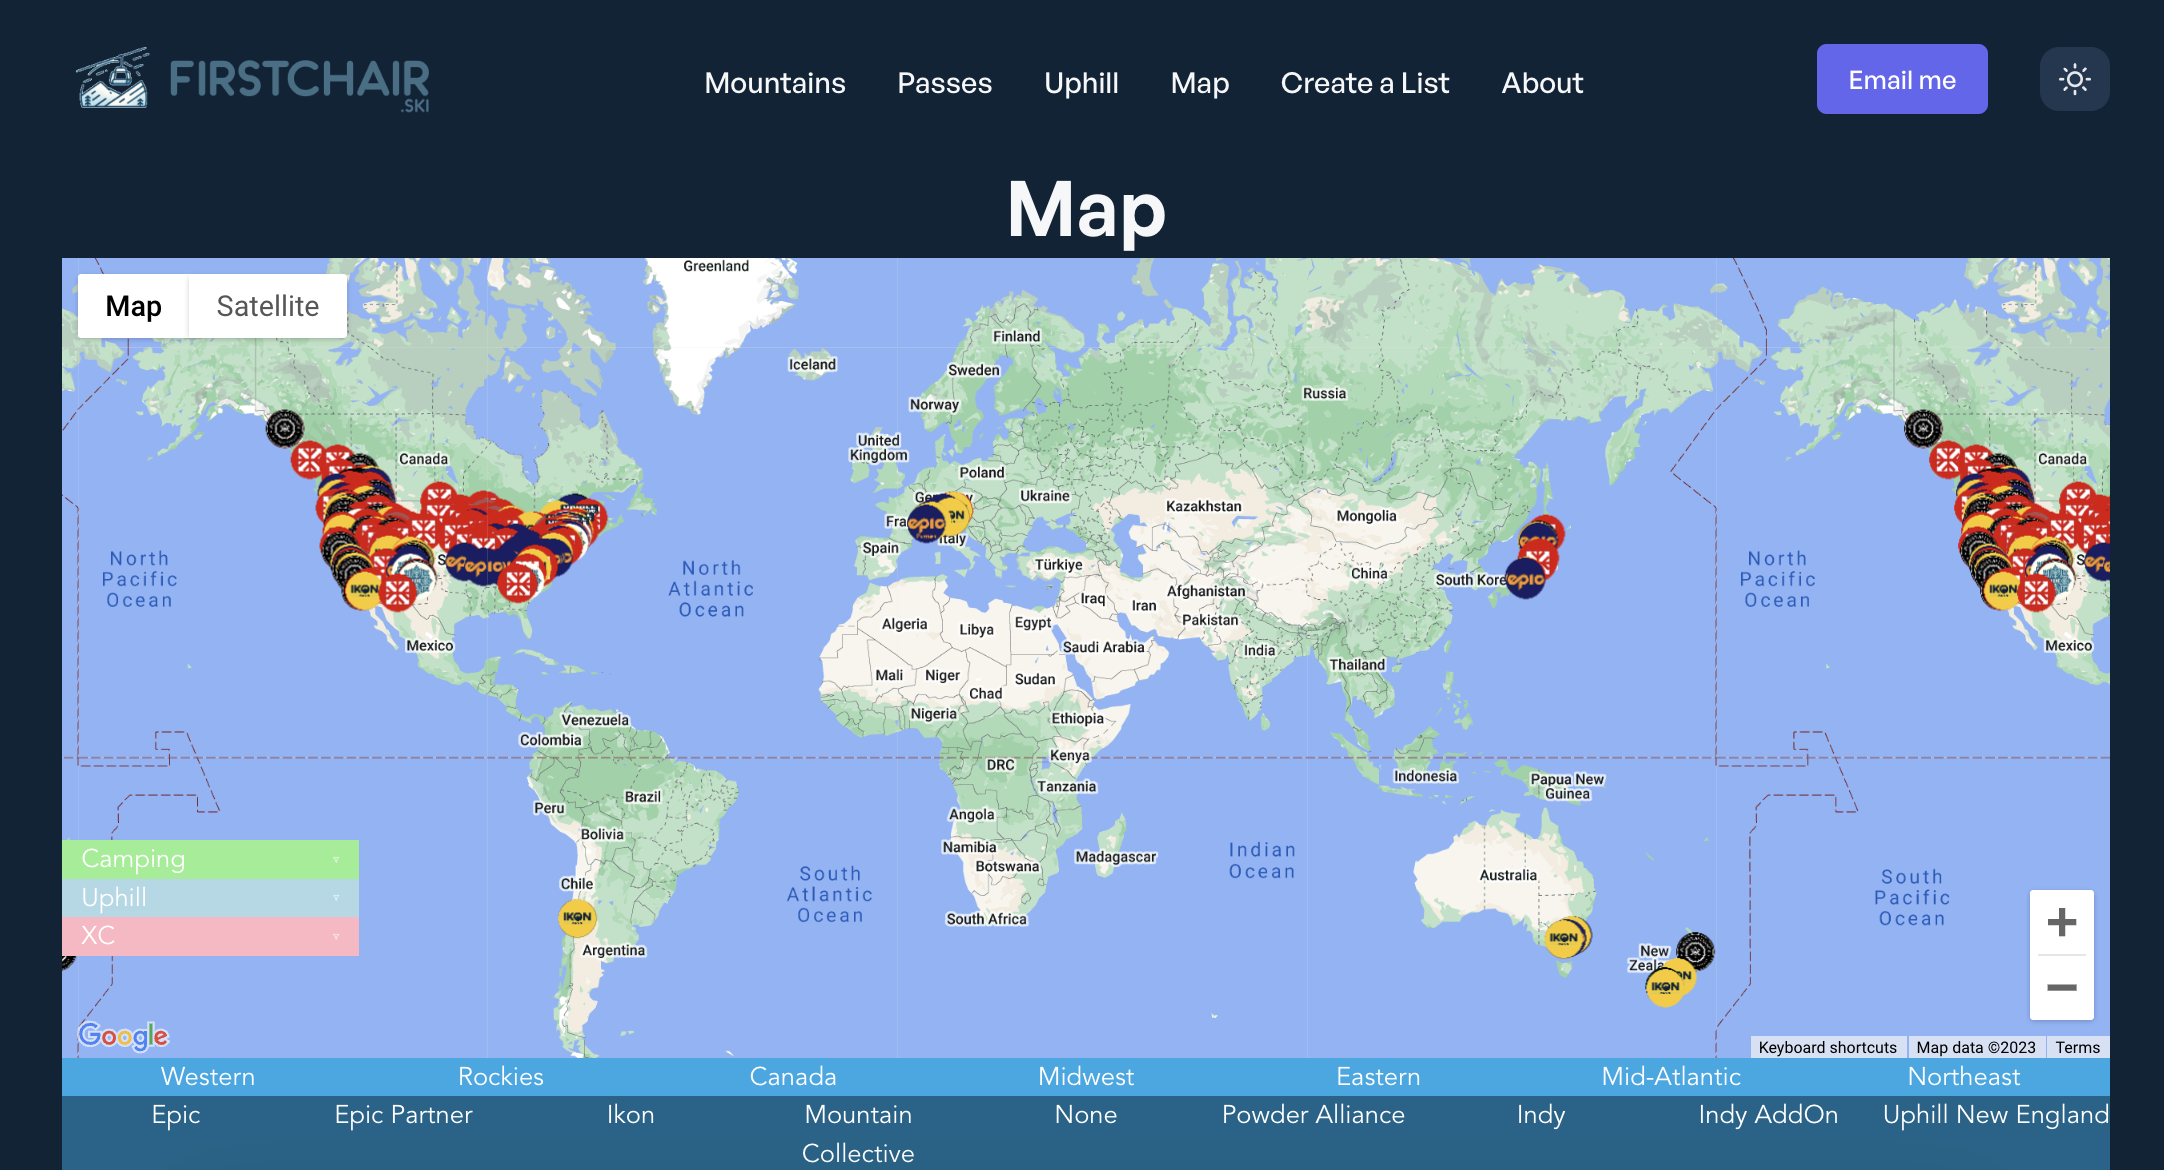
Task: Click the Ikon marker in Chile
Action: click(577, 917)
